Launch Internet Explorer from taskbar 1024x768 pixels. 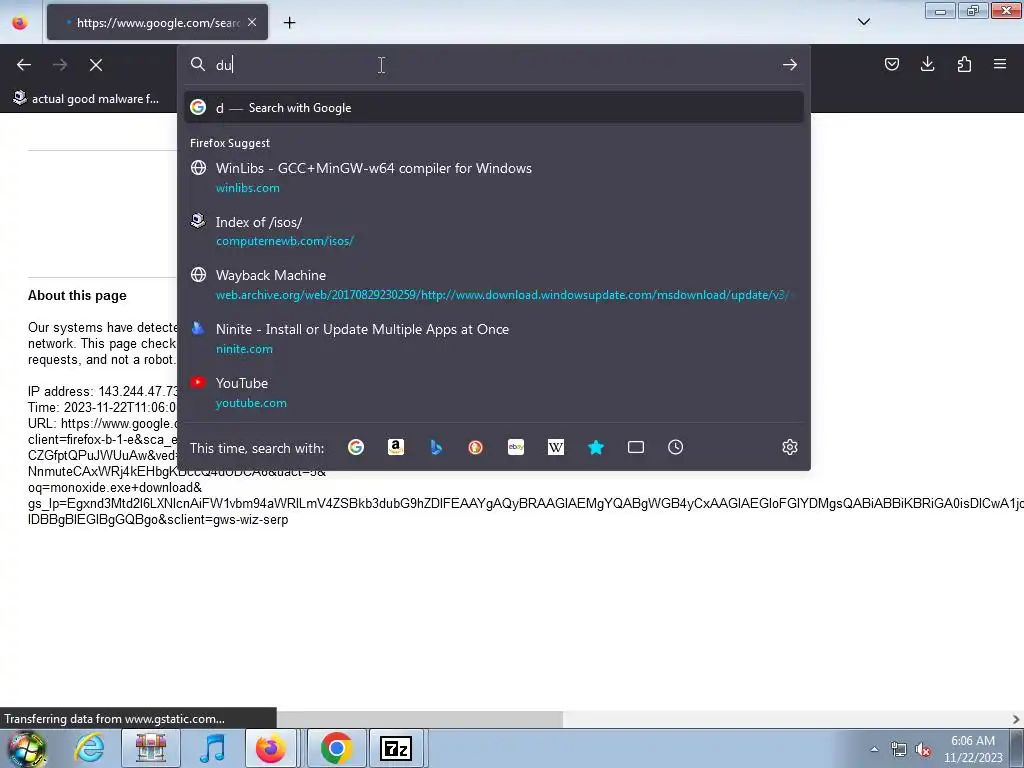tap(89, 748)
